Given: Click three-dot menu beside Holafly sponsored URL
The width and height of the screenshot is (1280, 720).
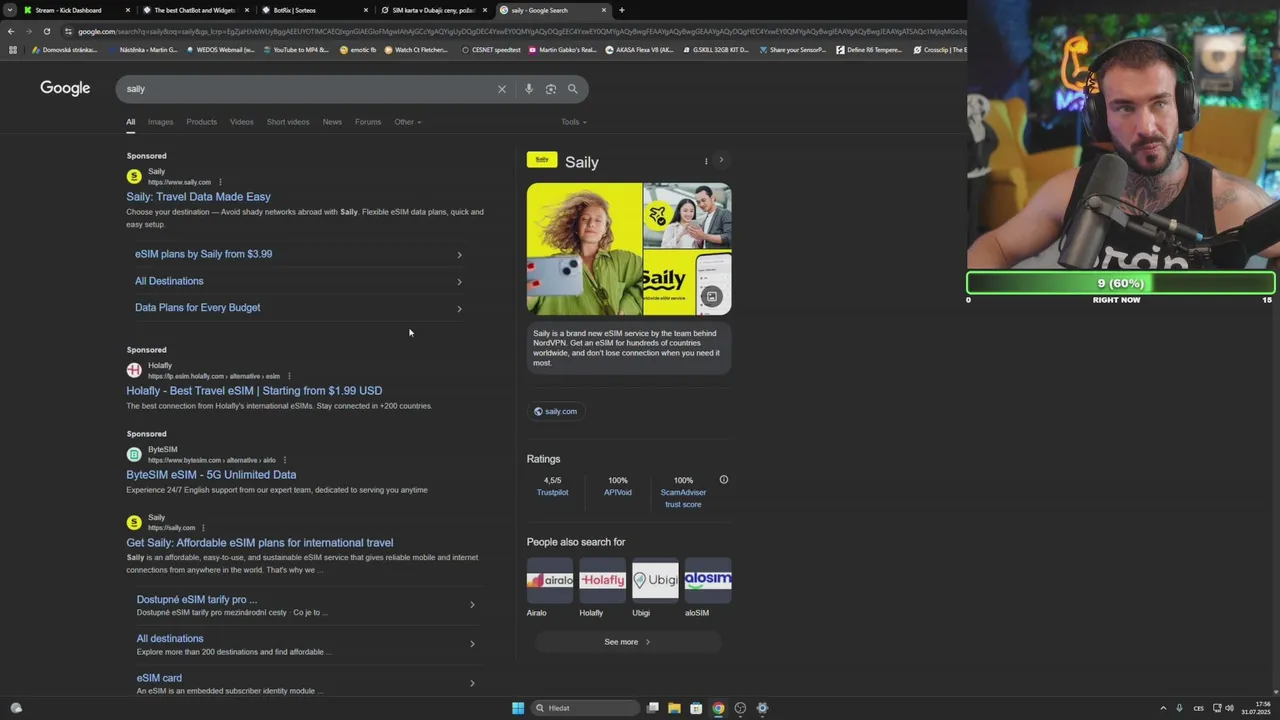Looking at the screenshot, I should tap(289, 376).
